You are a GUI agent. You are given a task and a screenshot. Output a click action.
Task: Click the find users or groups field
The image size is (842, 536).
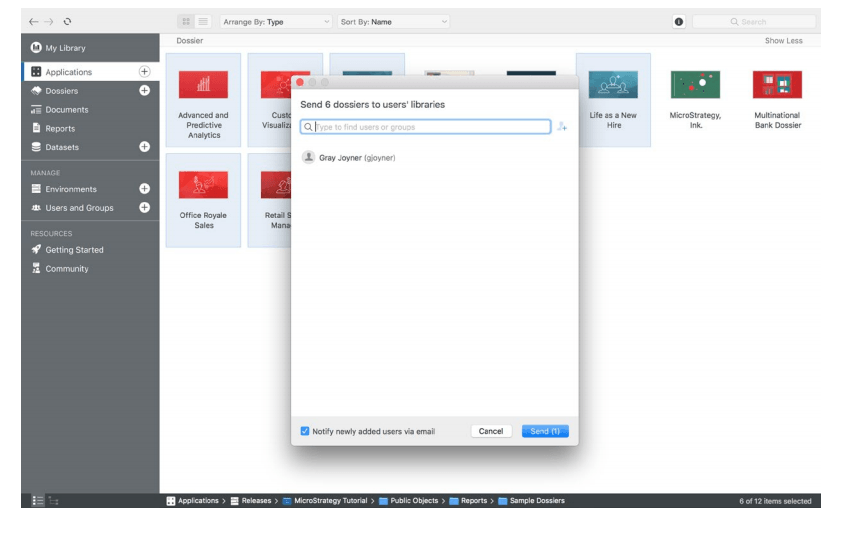point(430,127)
